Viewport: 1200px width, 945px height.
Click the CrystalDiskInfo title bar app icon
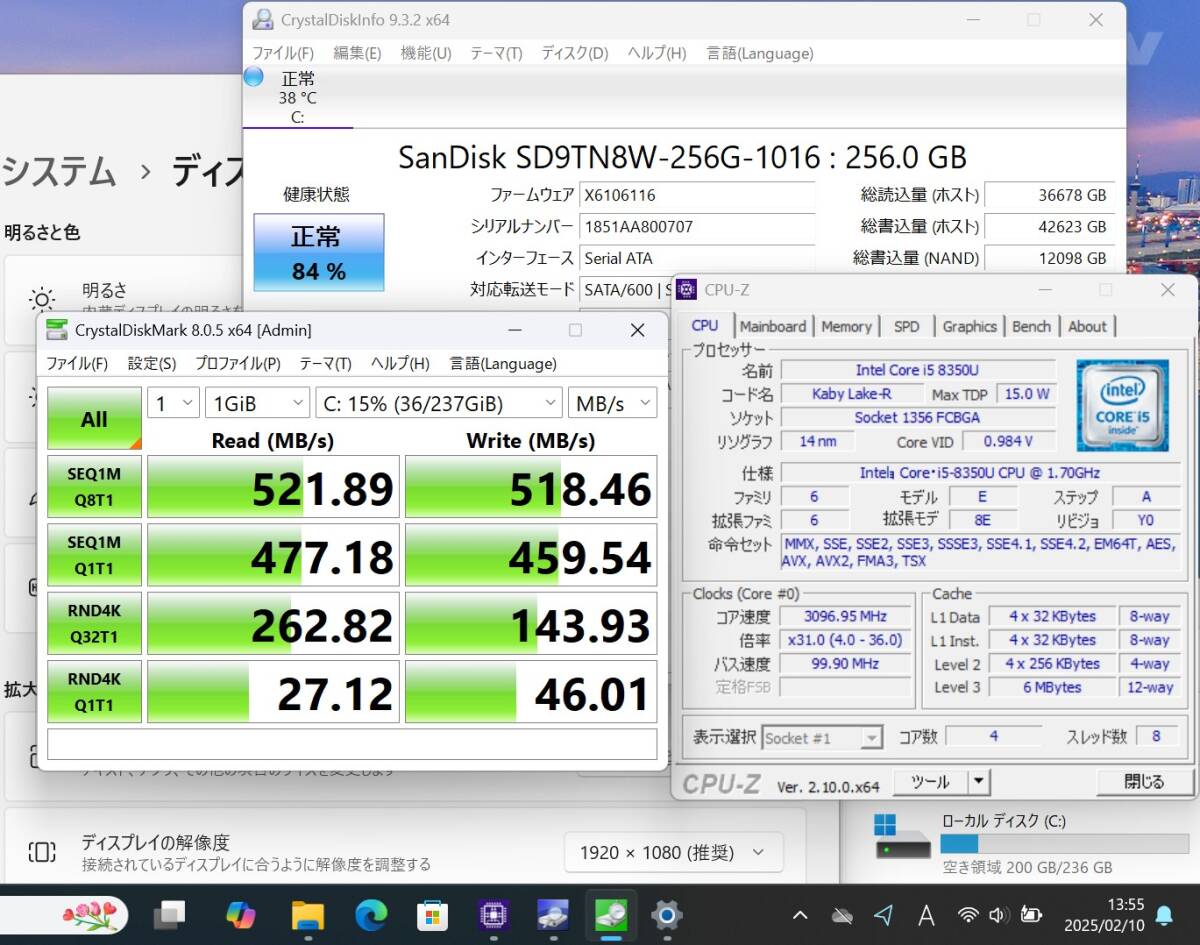tap(262, 19)
